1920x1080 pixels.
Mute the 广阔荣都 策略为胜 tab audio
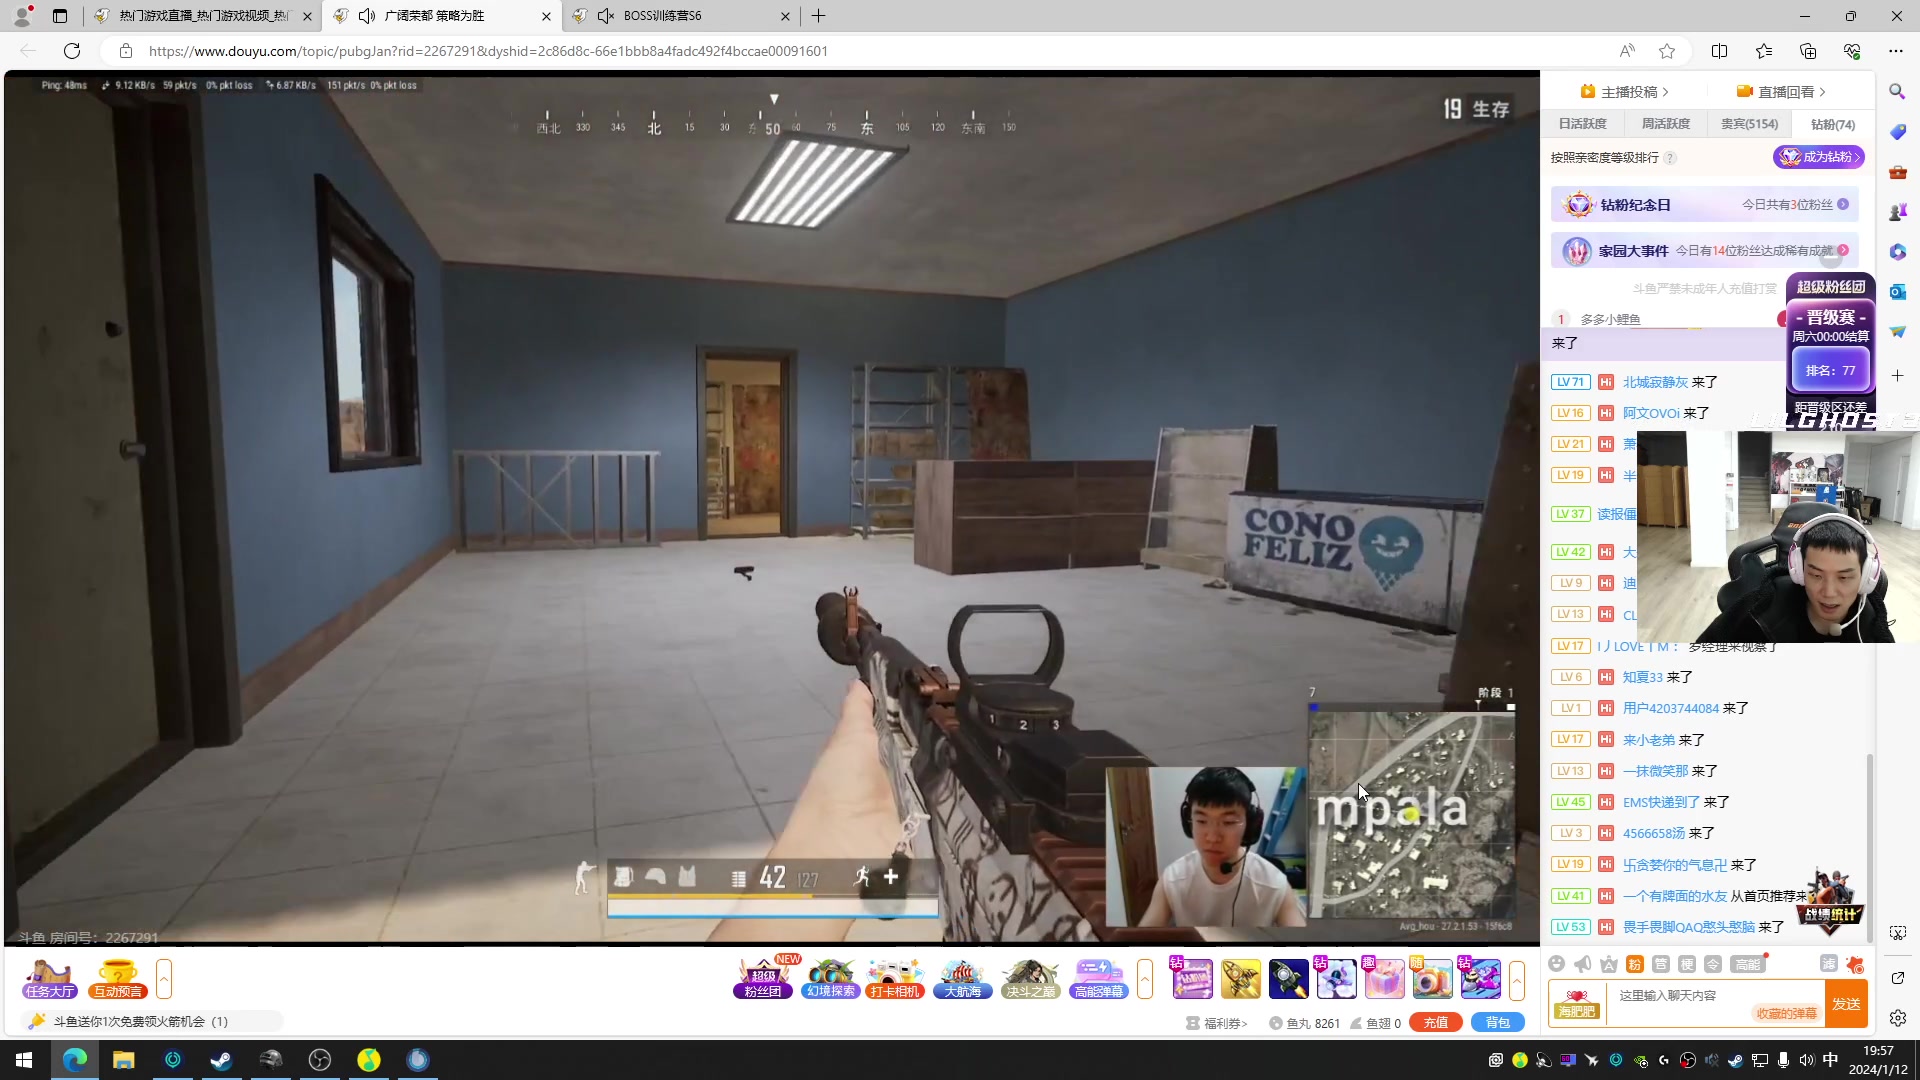click(367, 16)
